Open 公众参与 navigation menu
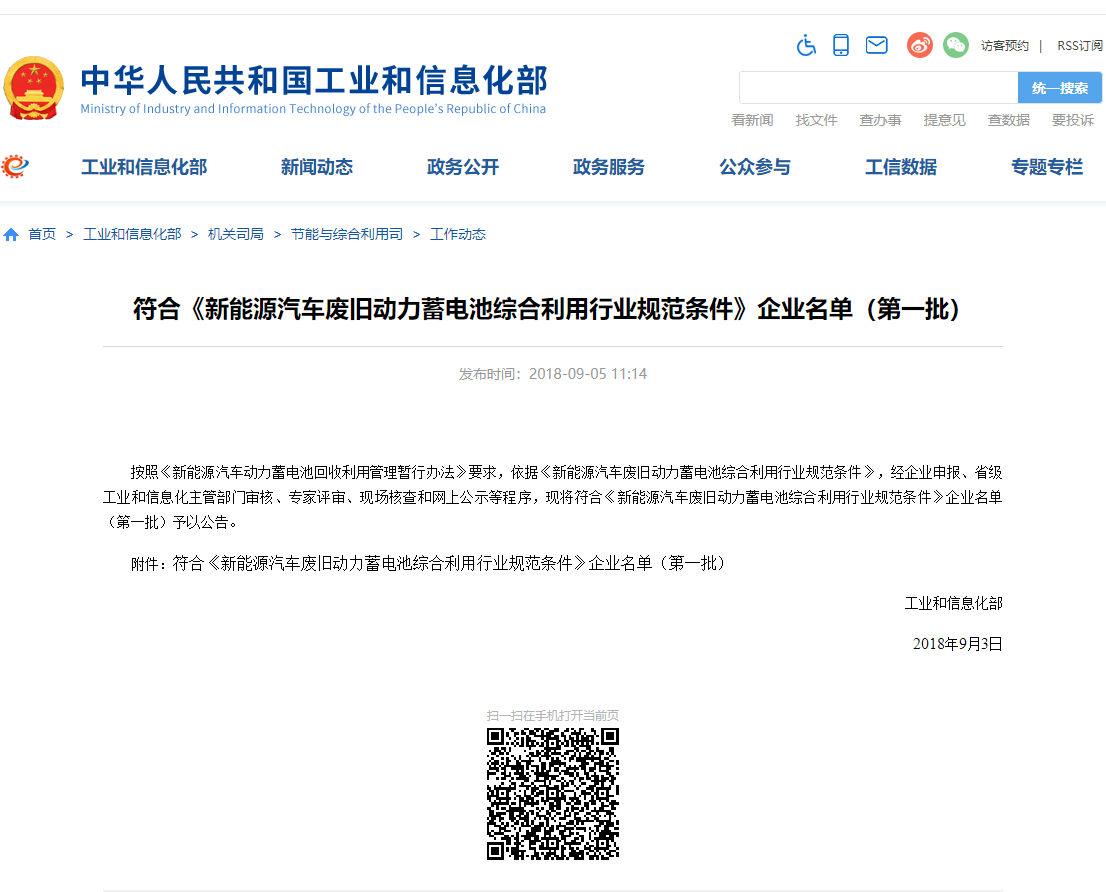This screenshot has width=1106, height=892. [755, 167]
